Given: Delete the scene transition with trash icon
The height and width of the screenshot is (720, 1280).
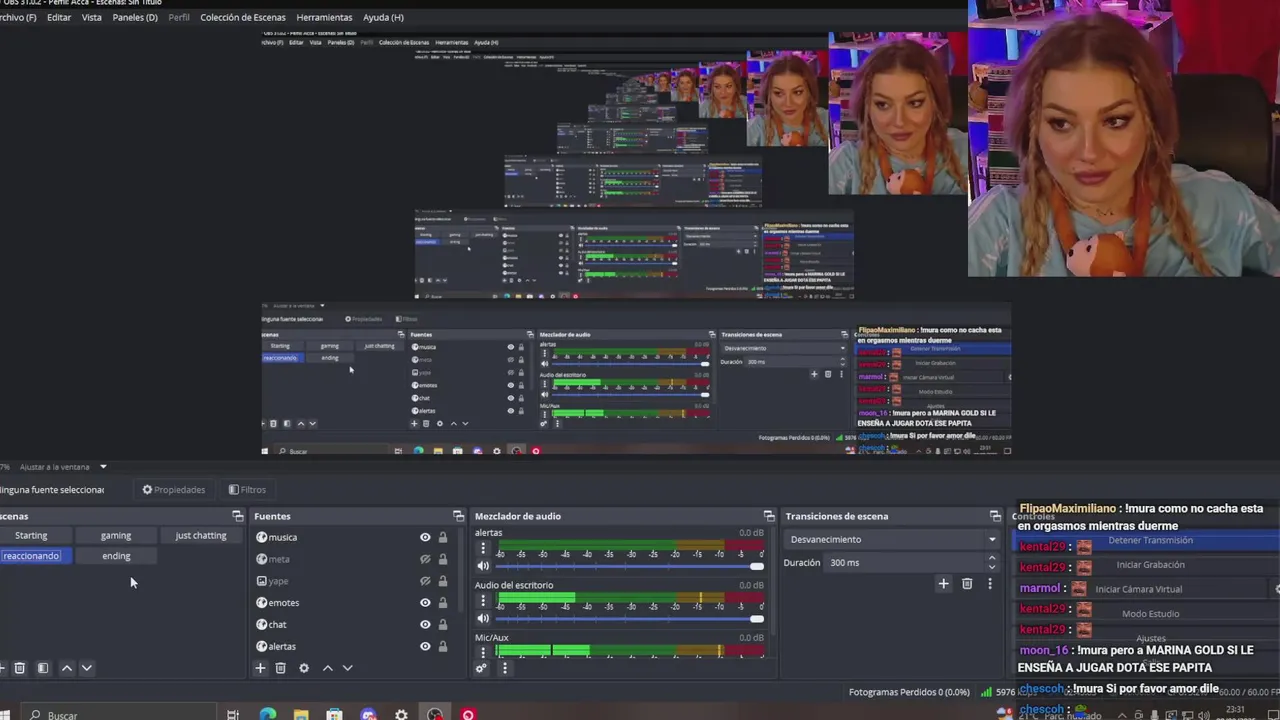Looking at the screenshot, I should point(967,584).
